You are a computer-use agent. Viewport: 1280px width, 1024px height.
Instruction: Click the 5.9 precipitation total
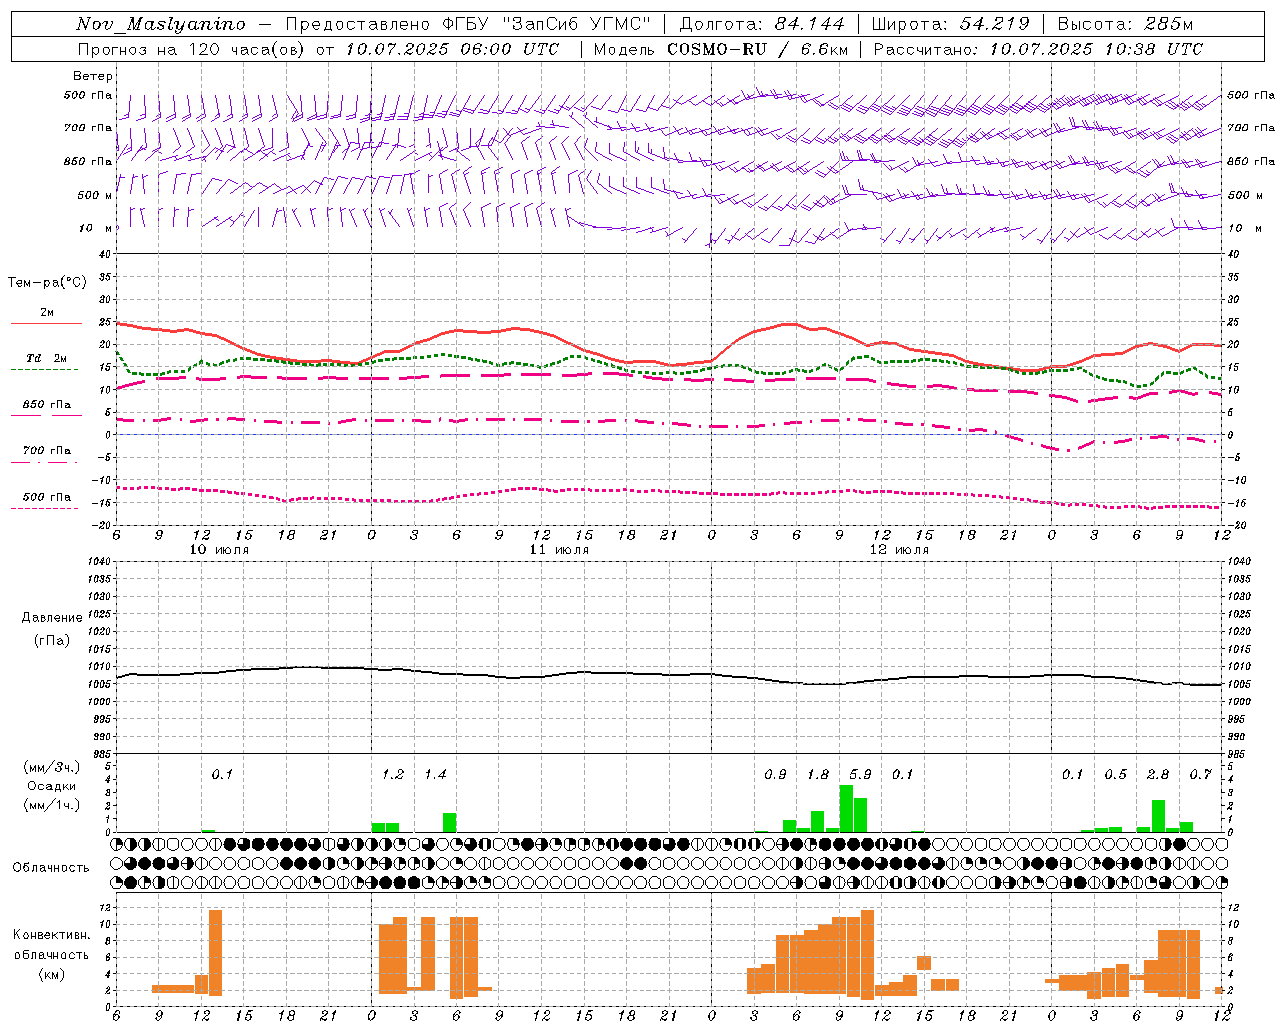pyautogui.click(x=860, y=774)
